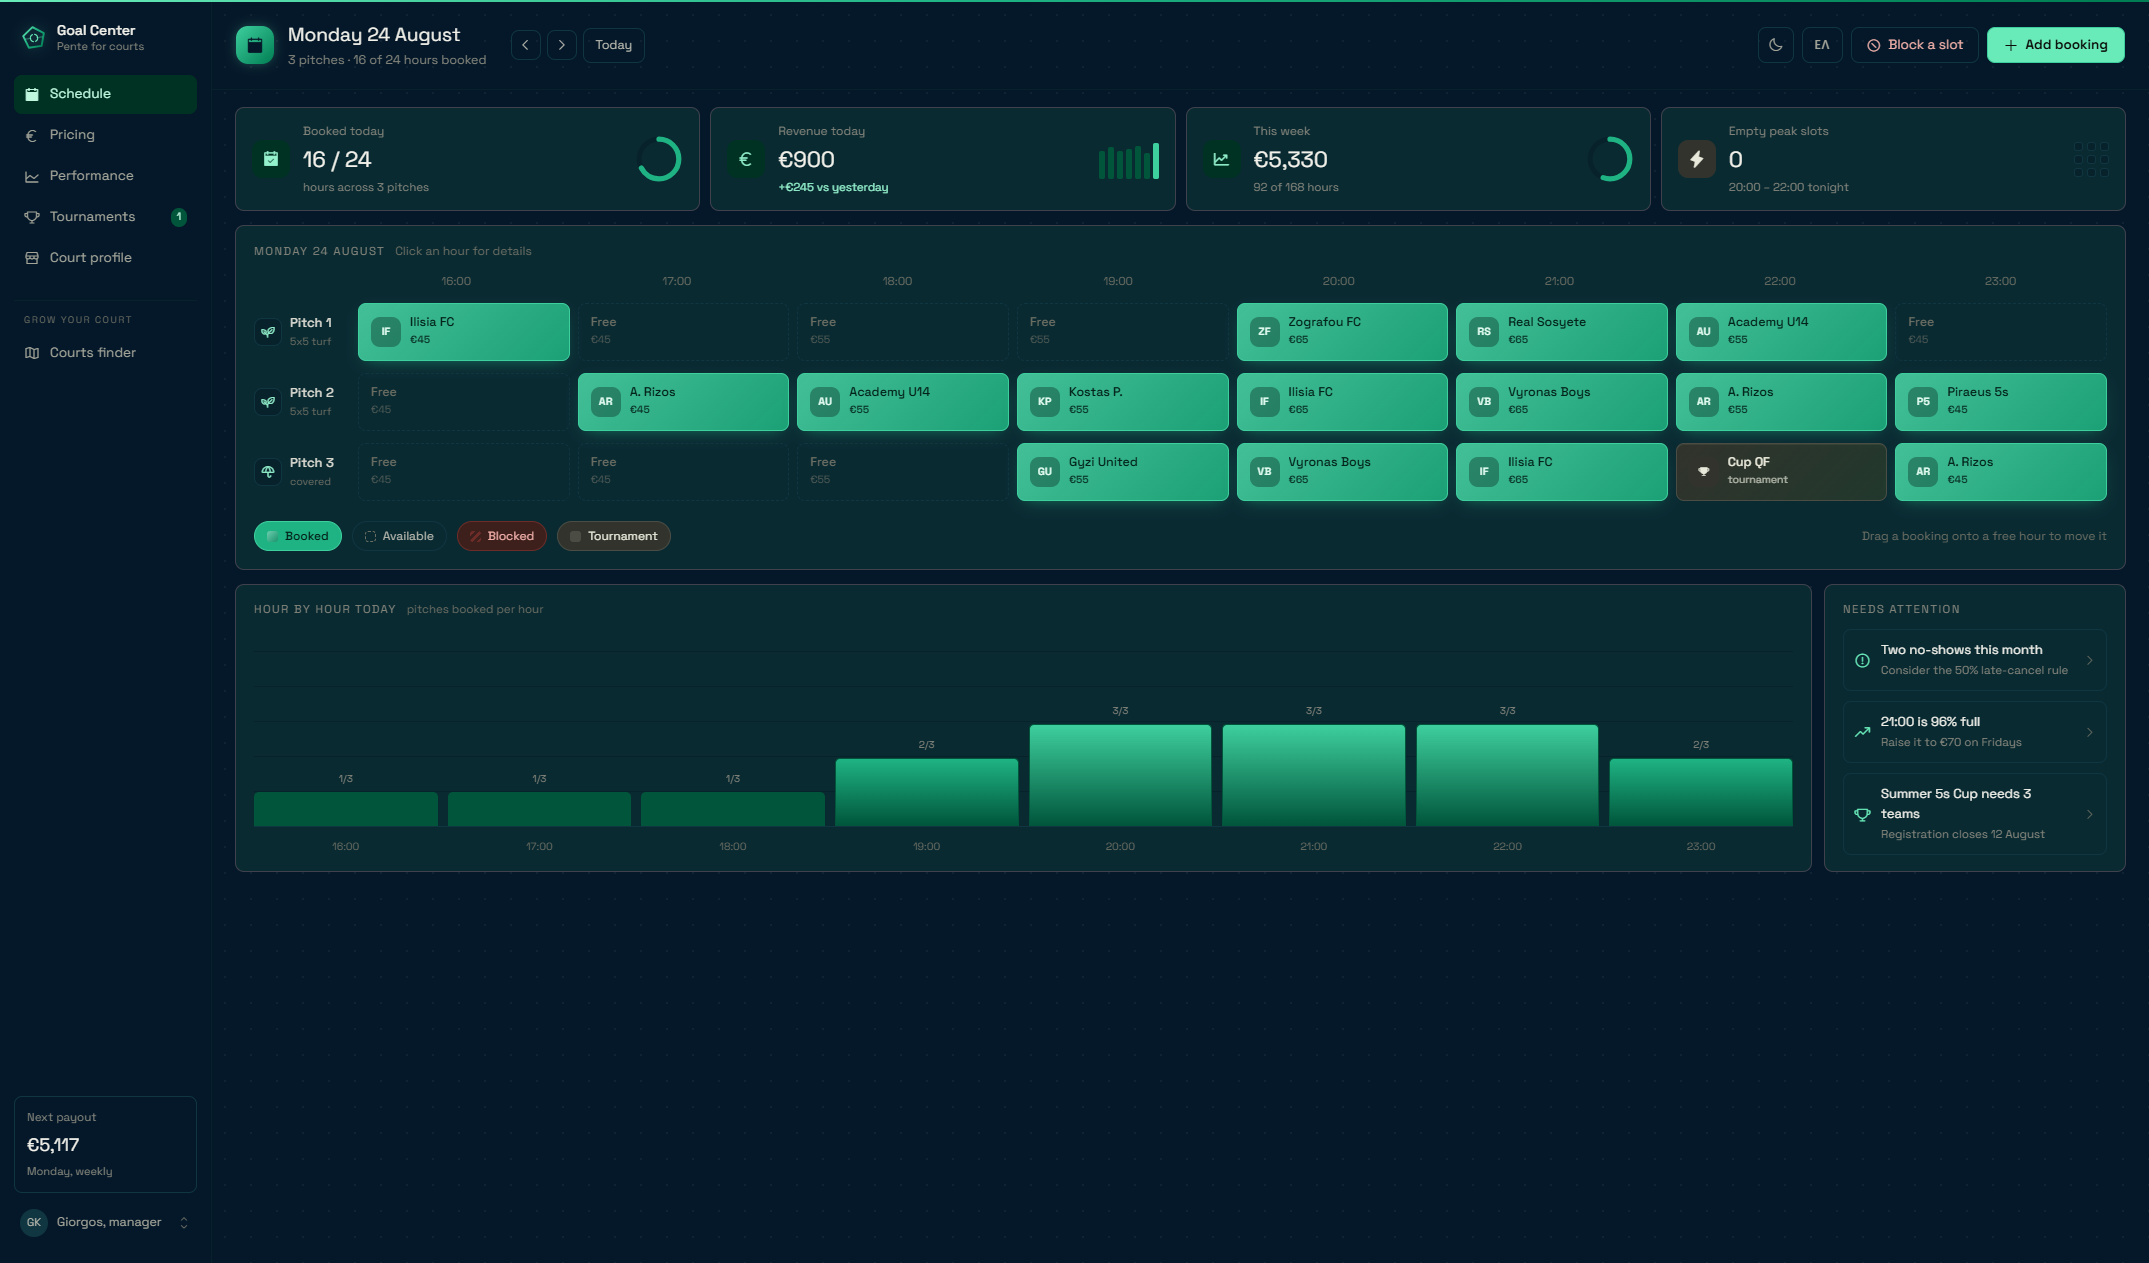Open the Pricing menu item
The image size is (2149, 1263).
coord(105,135)
